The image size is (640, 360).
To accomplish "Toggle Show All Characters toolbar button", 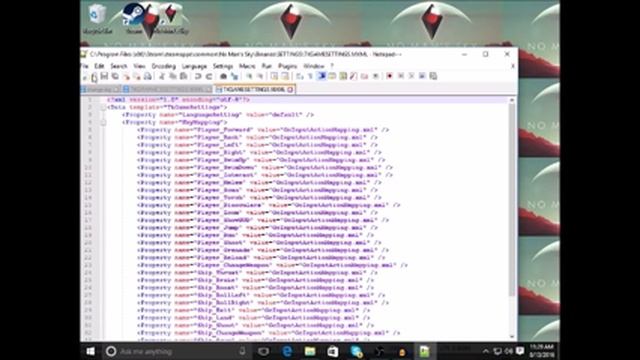I will tap(310, 76).
